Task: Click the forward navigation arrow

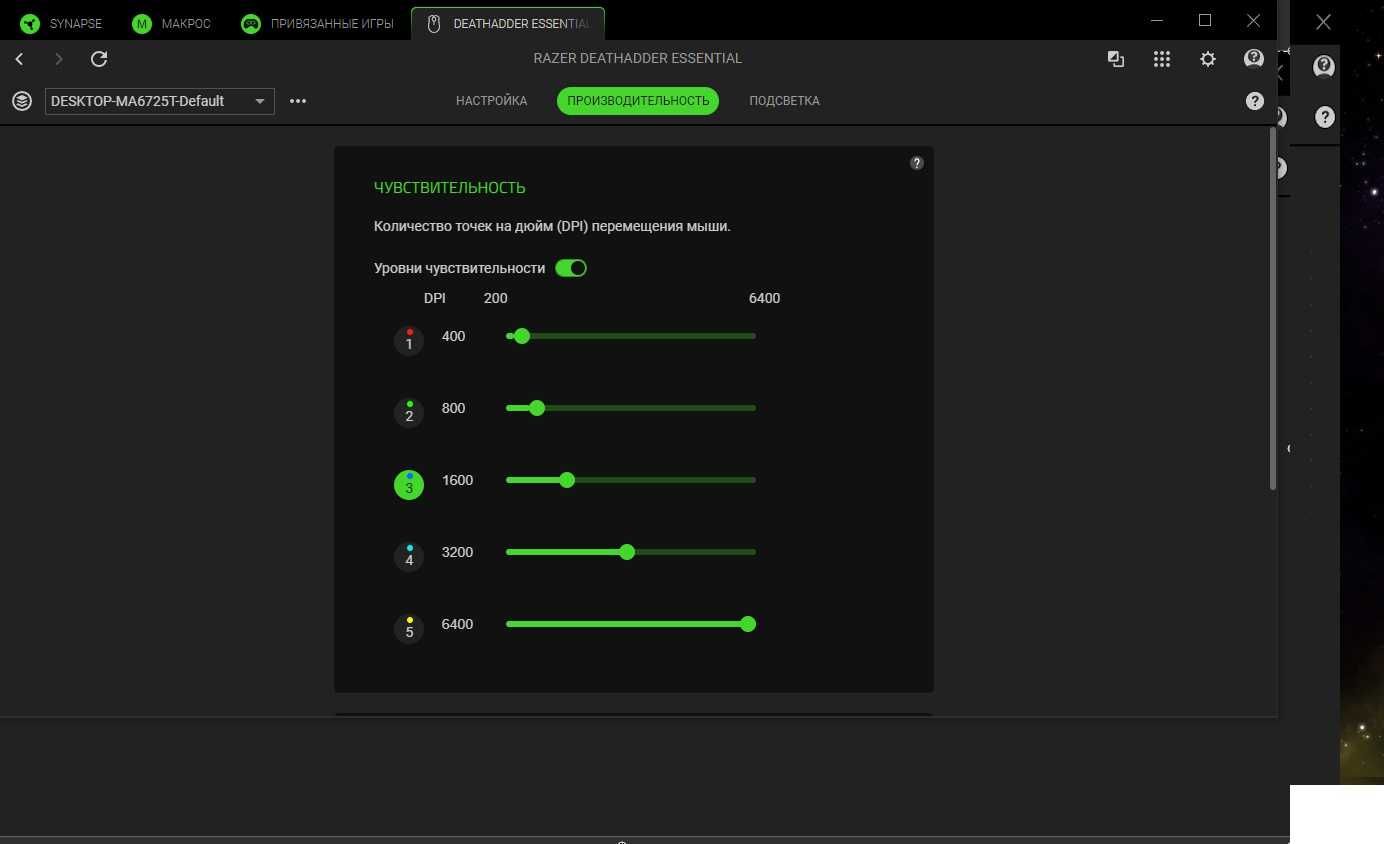Action: point(59,59)
